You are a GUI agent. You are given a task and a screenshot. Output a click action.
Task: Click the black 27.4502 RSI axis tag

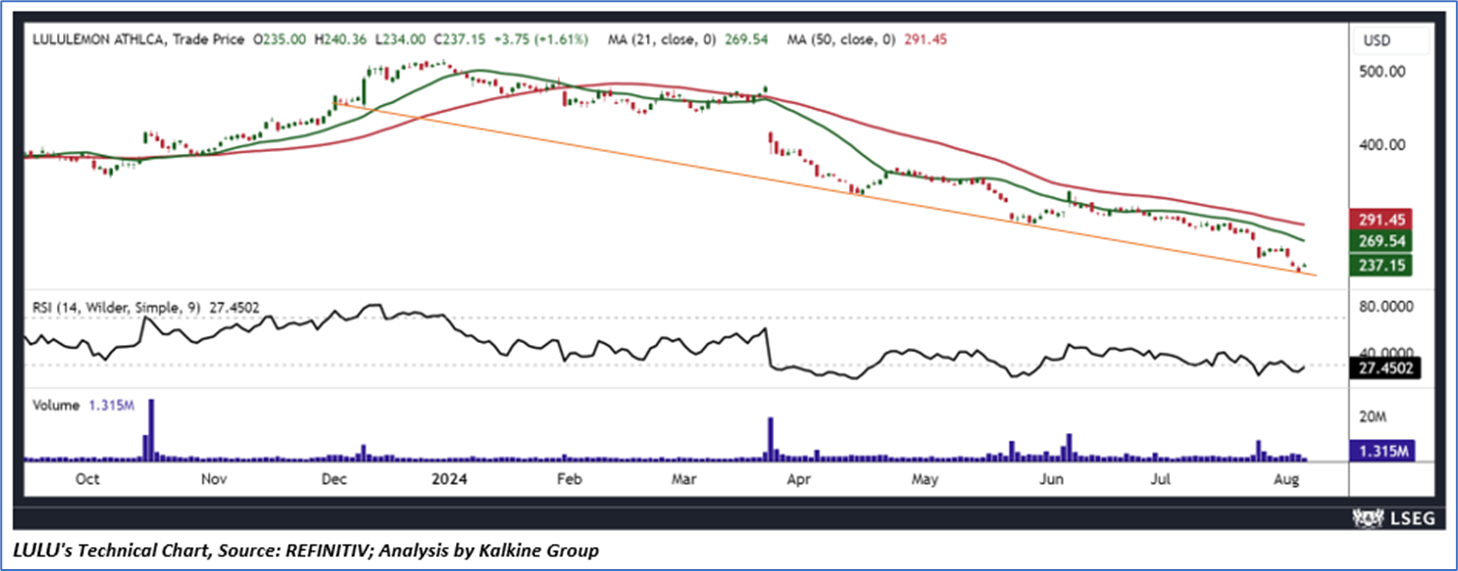pos(1384,369)
